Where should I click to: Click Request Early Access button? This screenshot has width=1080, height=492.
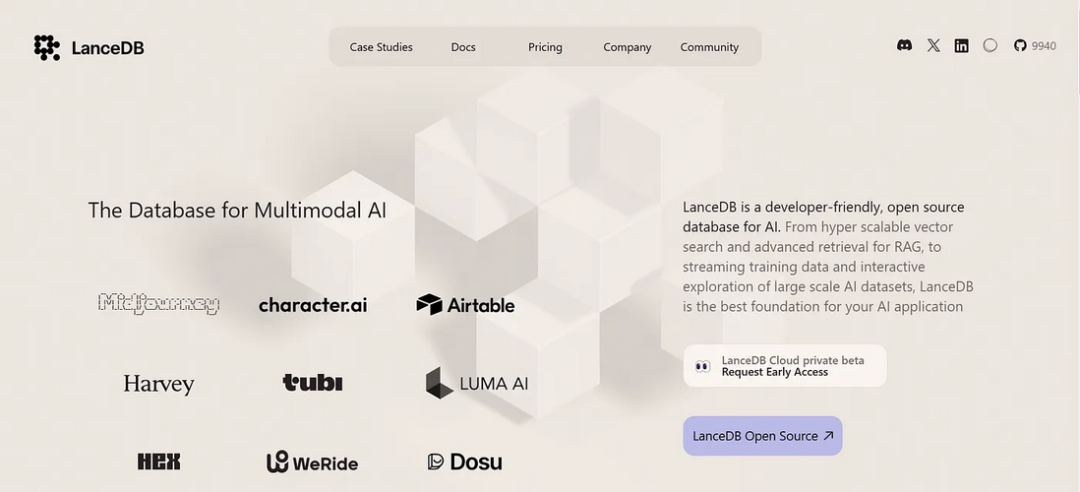[x=785, y=366]
